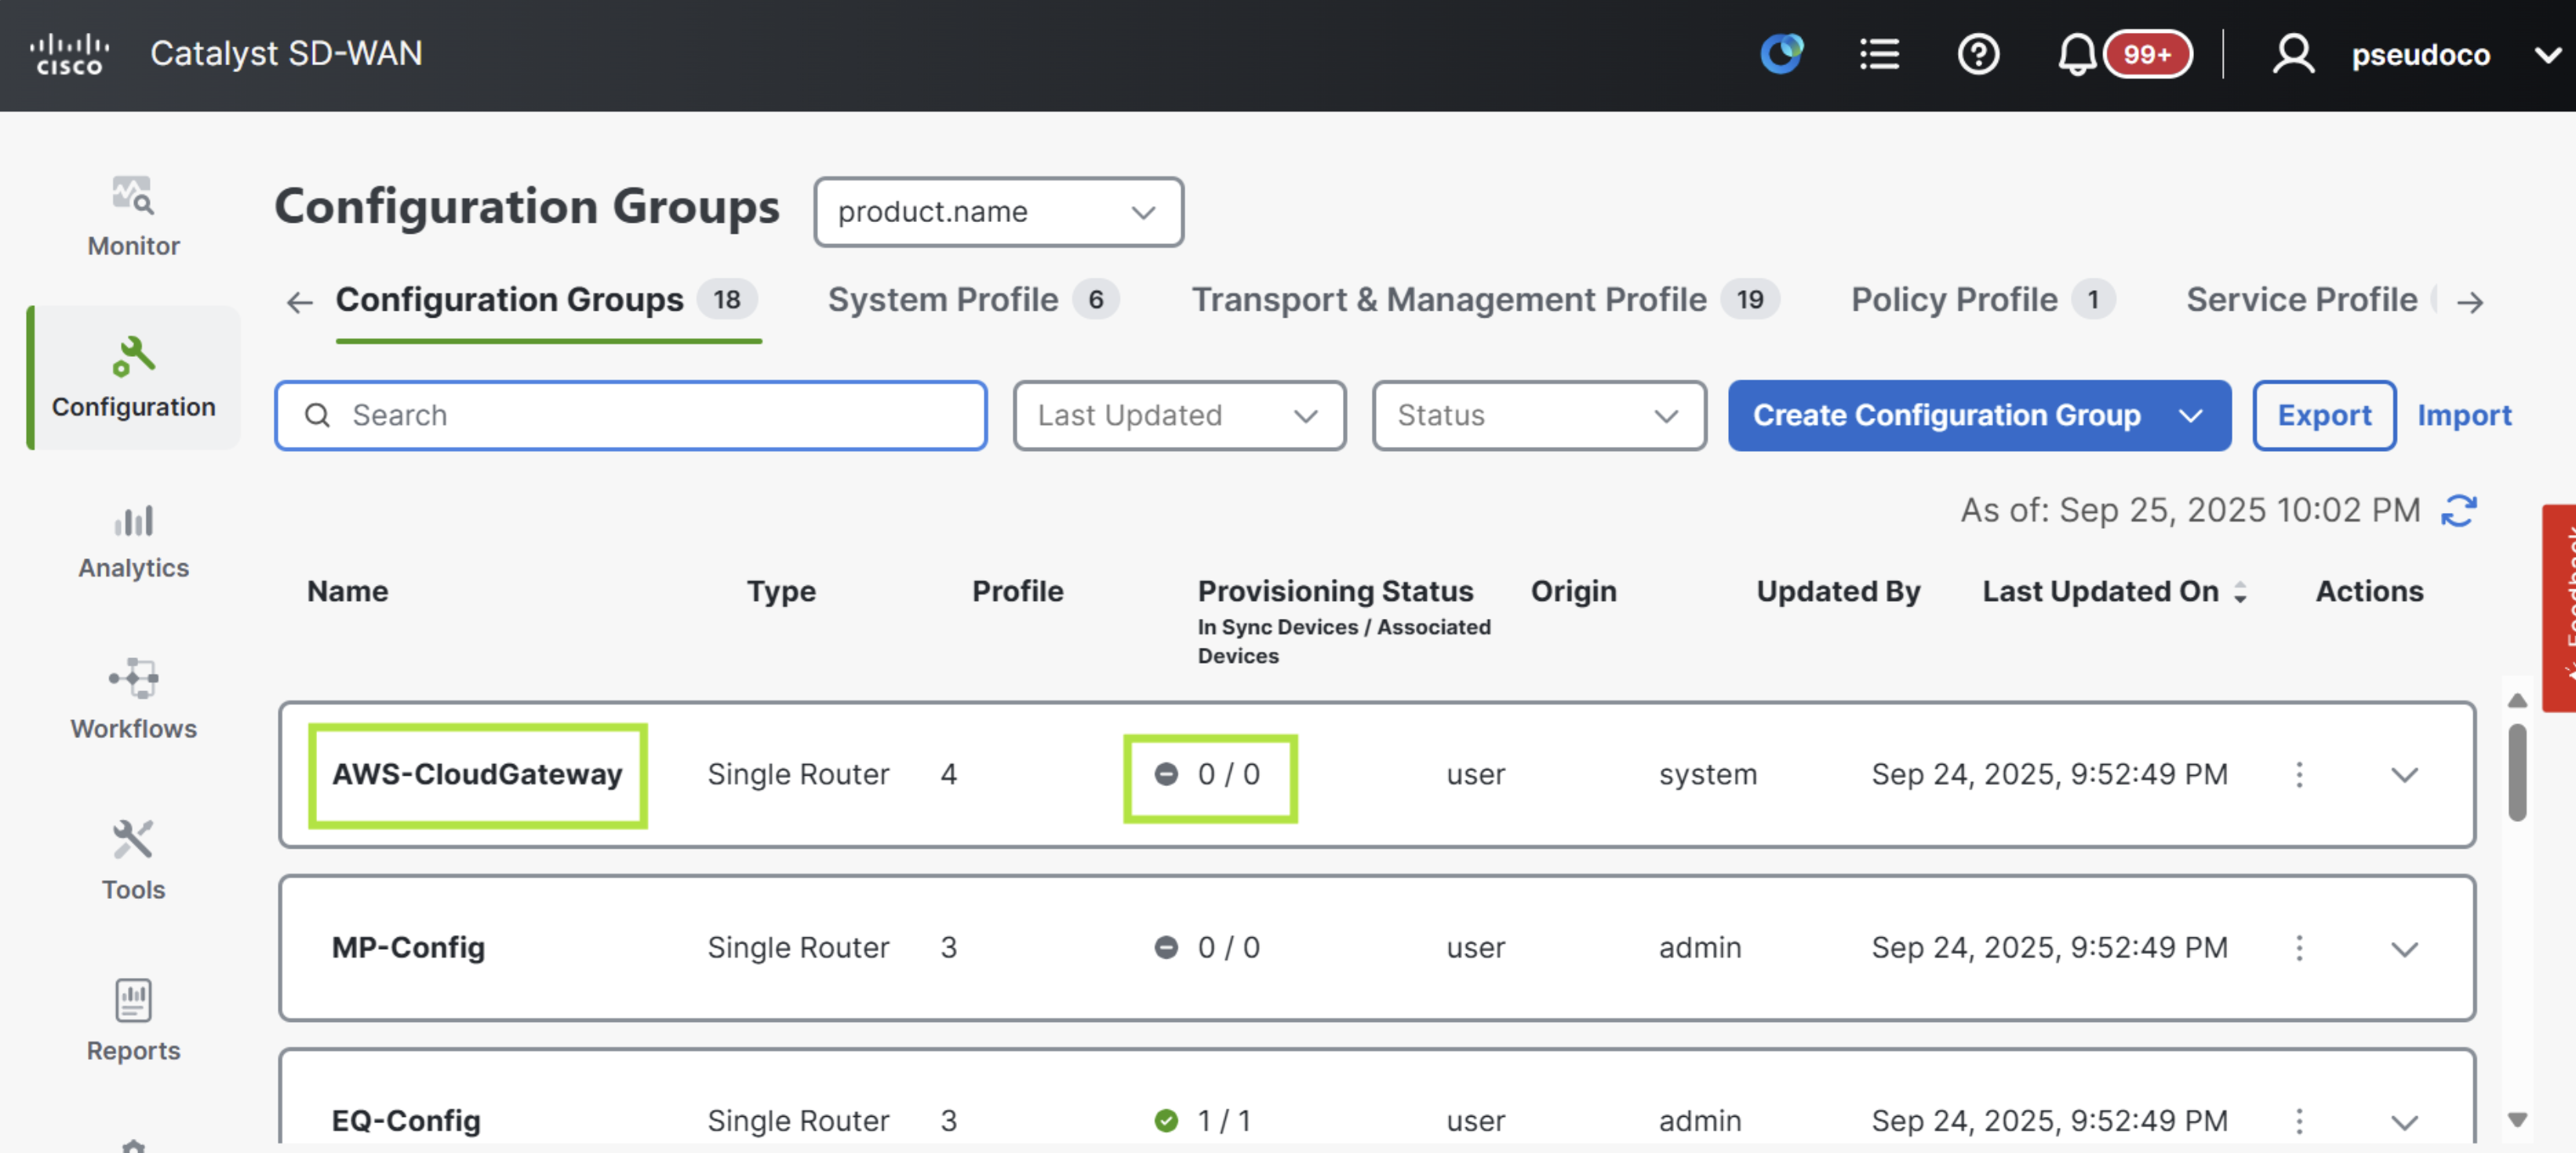
Task: Open Last Updated filter dropdown
Action: click(x=1179, y=415)
